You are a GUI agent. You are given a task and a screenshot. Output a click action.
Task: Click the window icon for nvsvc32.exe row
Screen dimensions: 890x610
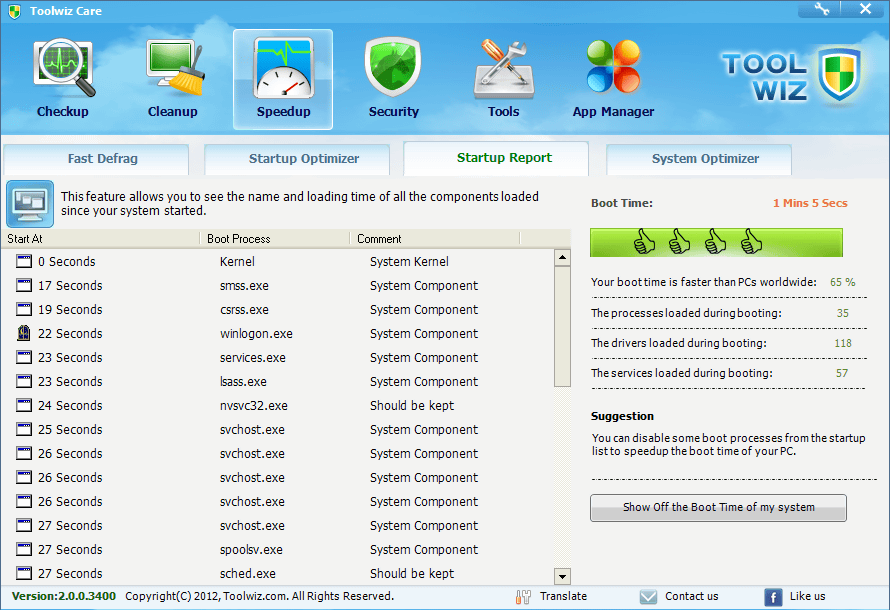click(24, 405)
